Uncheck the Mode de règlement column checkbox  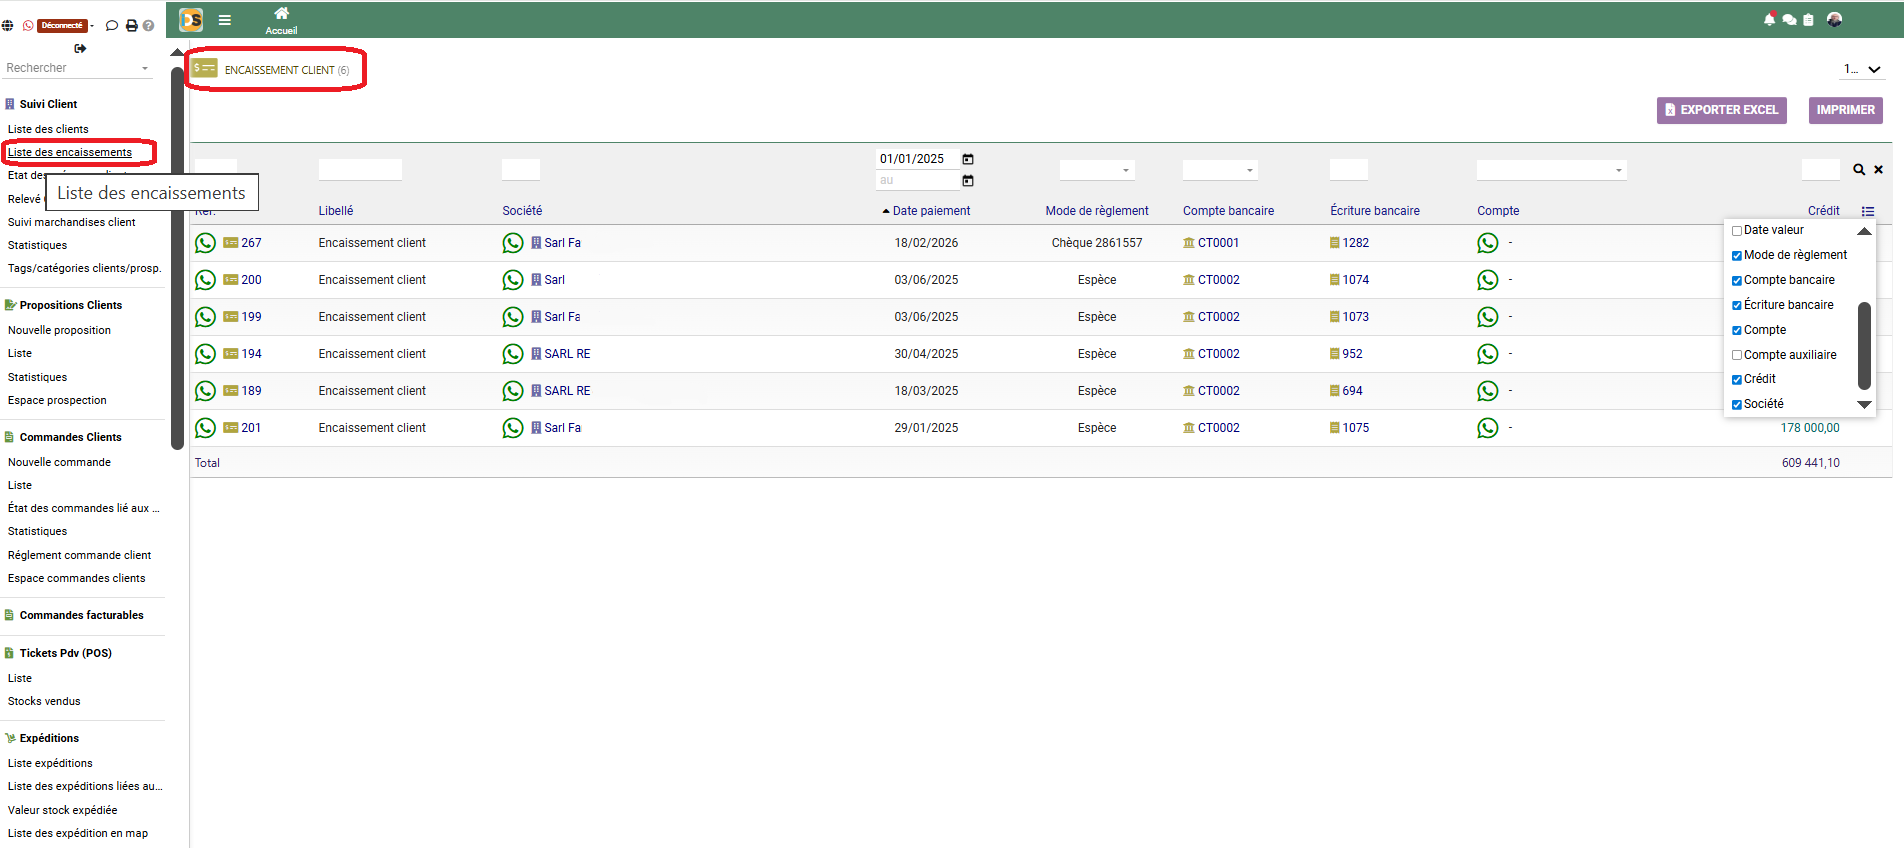coord(1737,256)
